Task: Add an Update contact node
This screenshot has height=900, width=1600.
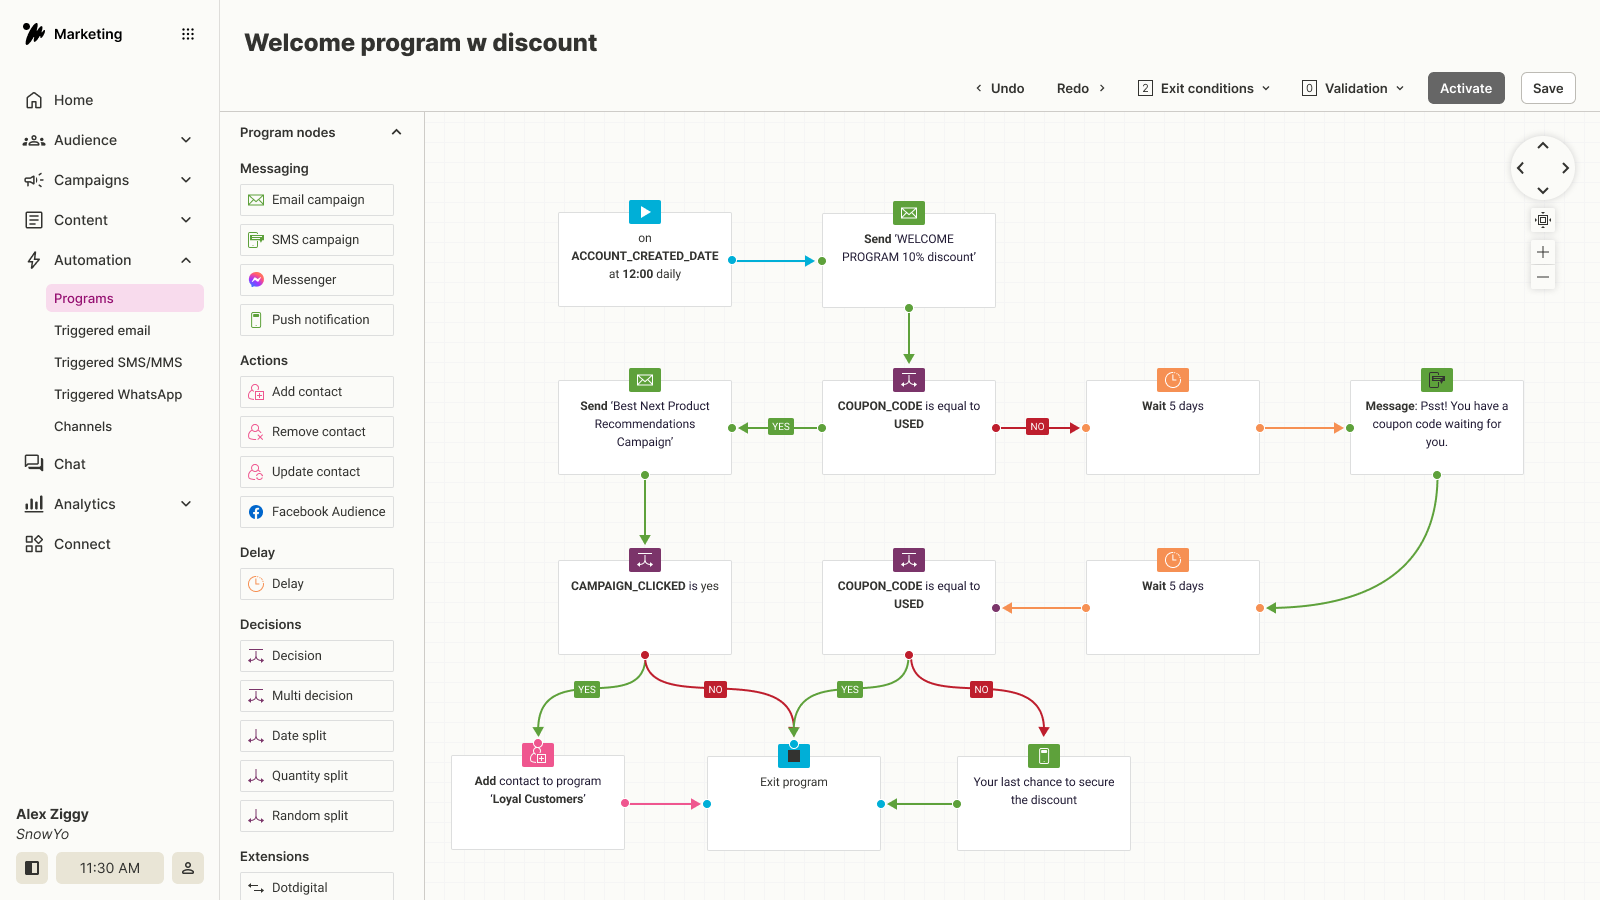Action: (317, 472)
